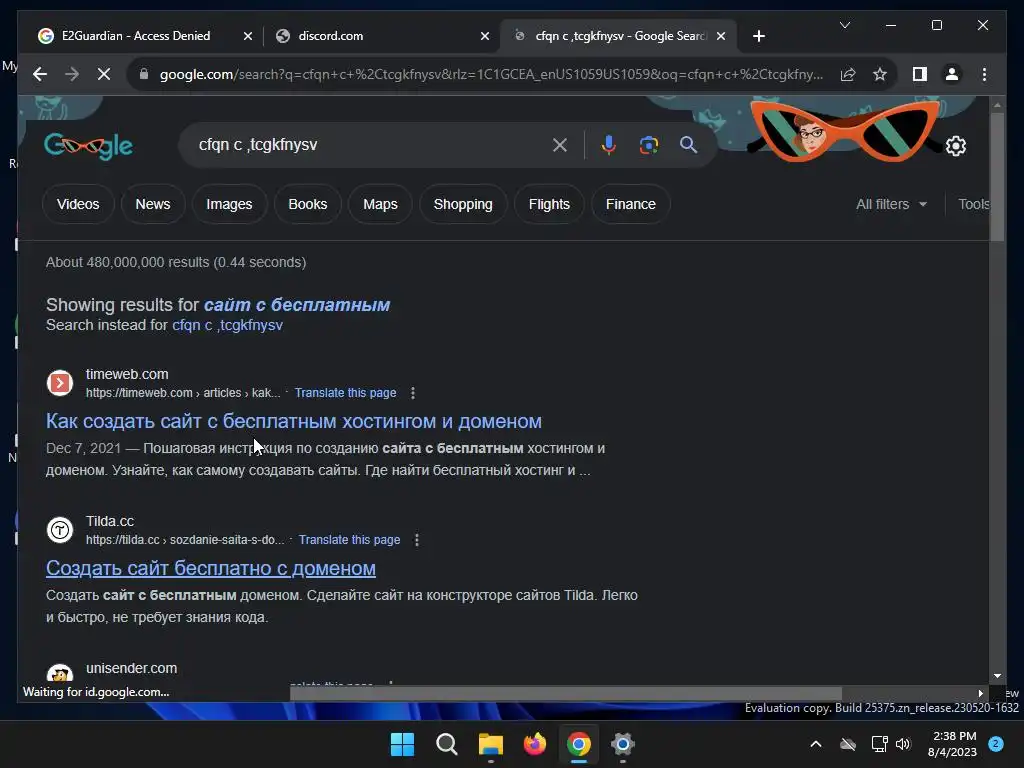Image resolution: width=1024 pixels, height=768 pixels.
Task: Open File Explorer from the taskbar
Action: pos(490,744)
